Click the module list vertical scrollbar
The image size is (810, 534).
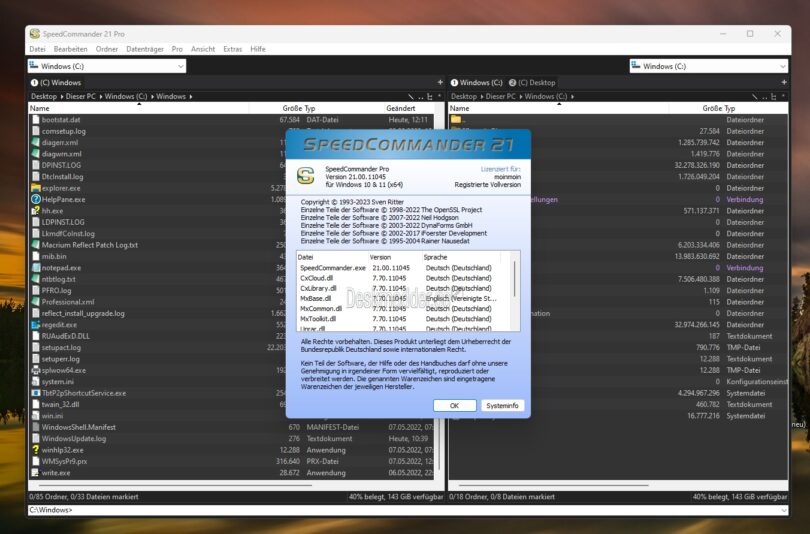[x=516, y=290]
